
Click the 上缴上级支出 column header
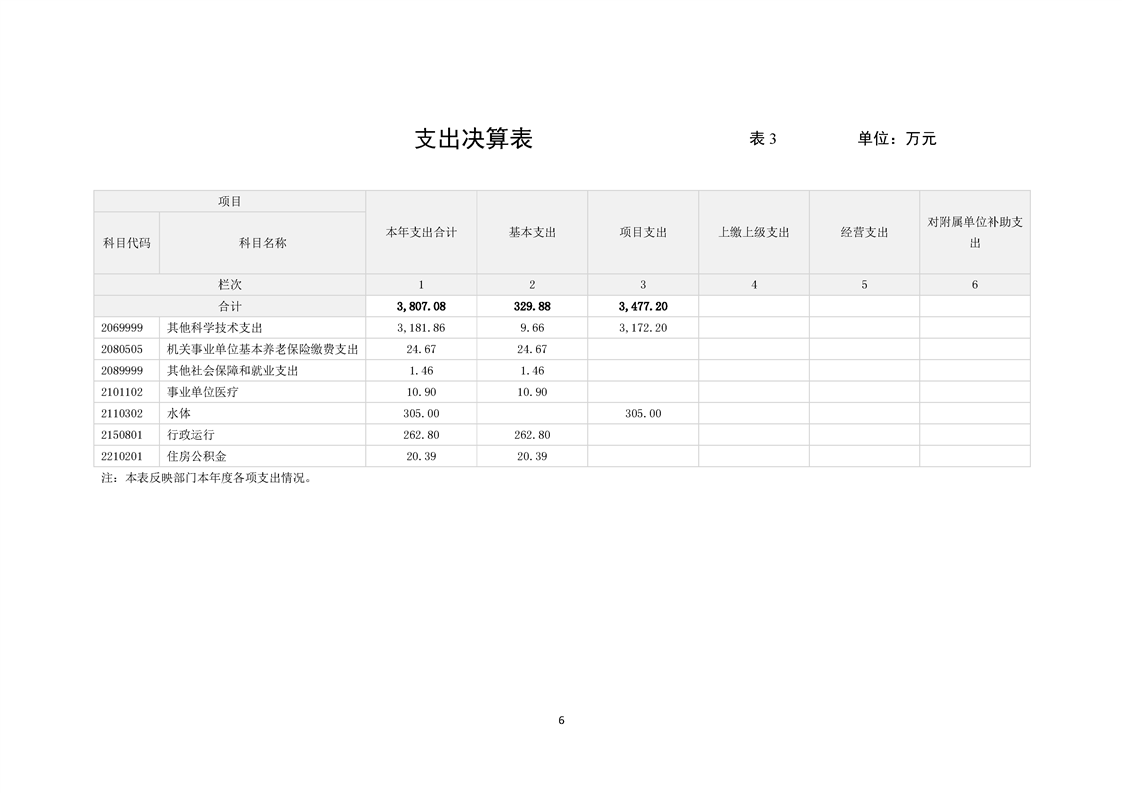tap(754, 232)
